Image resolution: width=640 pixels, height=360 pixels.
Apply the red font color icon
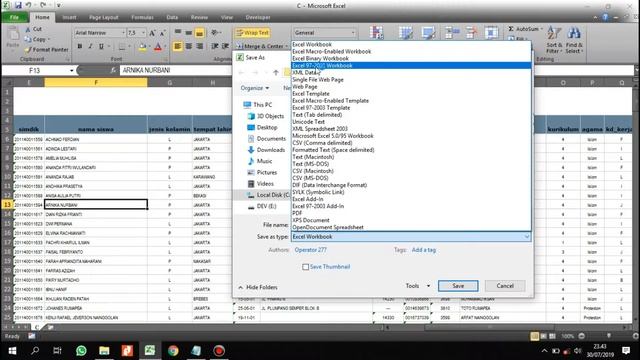pyautogui.click(x=158, y=47)
